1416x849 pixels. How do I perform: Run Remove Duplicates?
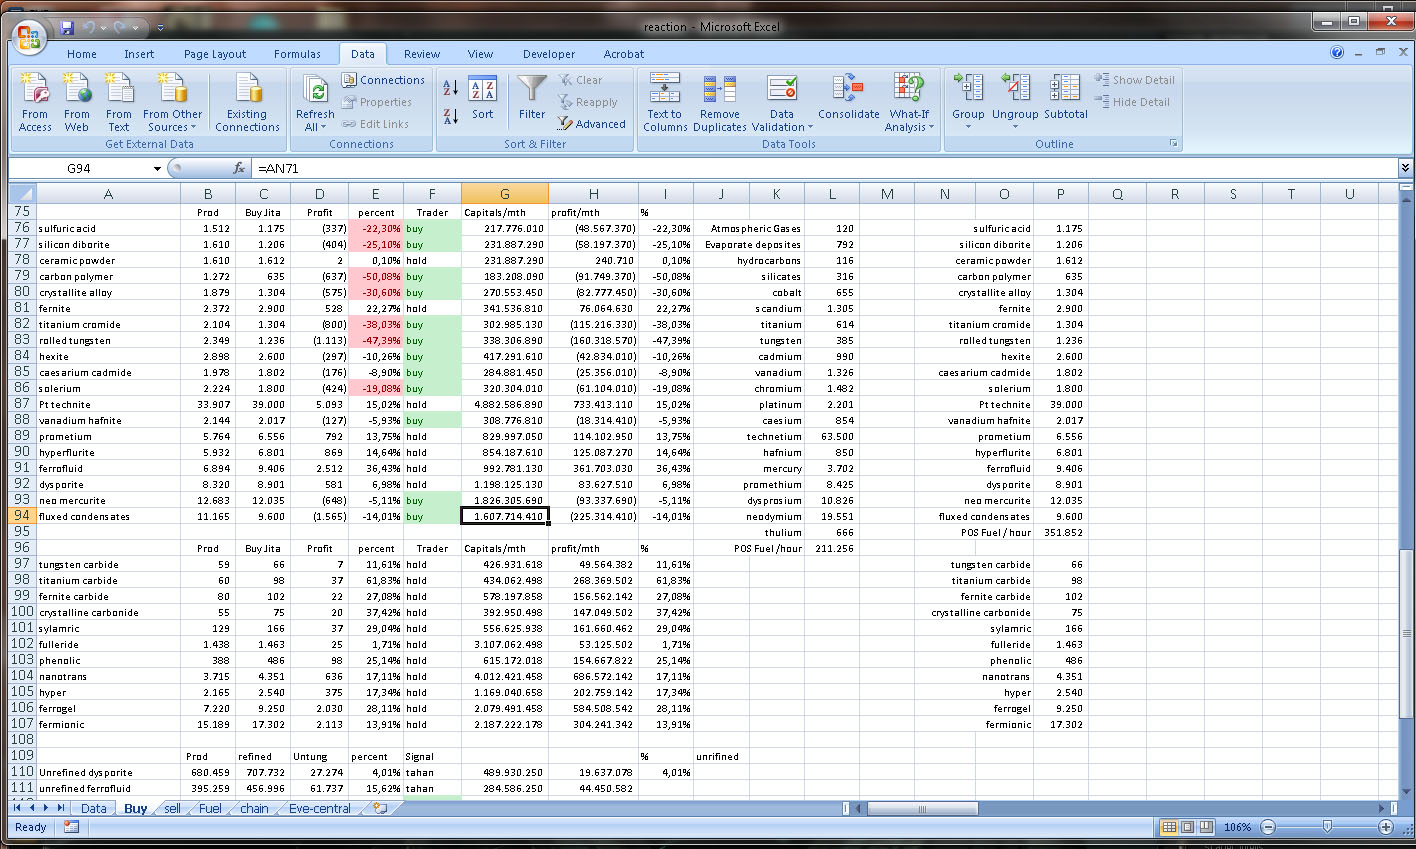click(x=720, y=103)
